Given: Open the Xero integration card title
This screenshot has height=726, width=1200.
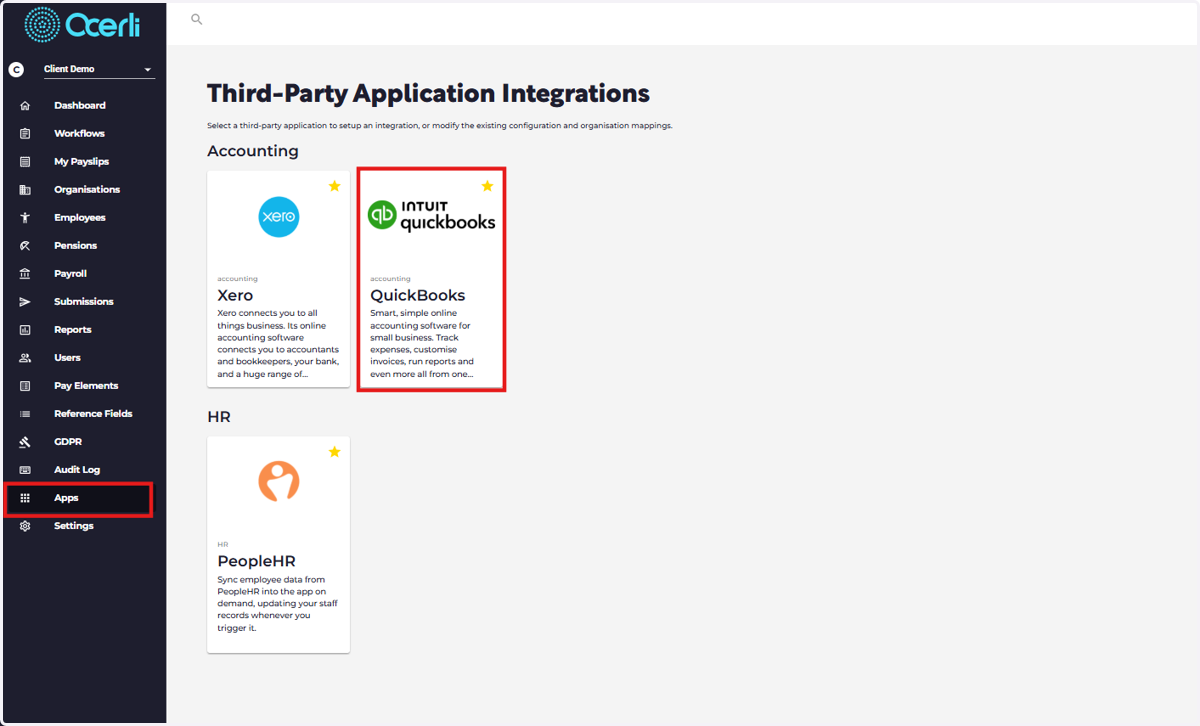Looking at the screenshot, I should (x=235, y=296).
